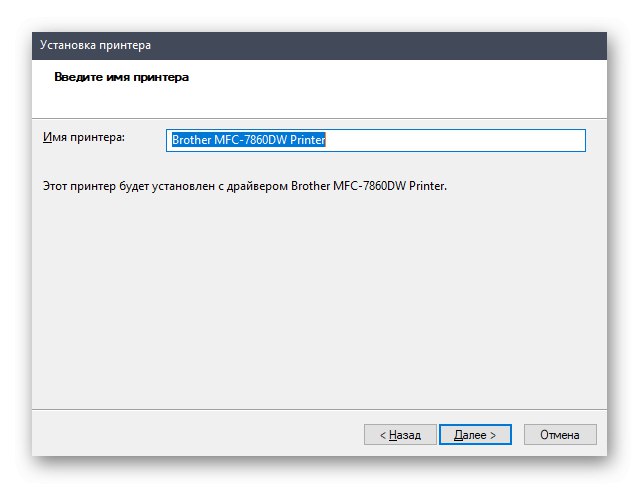The height and width of the screenshot is (488, 639).
Task: Click the printer name input field
Action: coord(375,140)
